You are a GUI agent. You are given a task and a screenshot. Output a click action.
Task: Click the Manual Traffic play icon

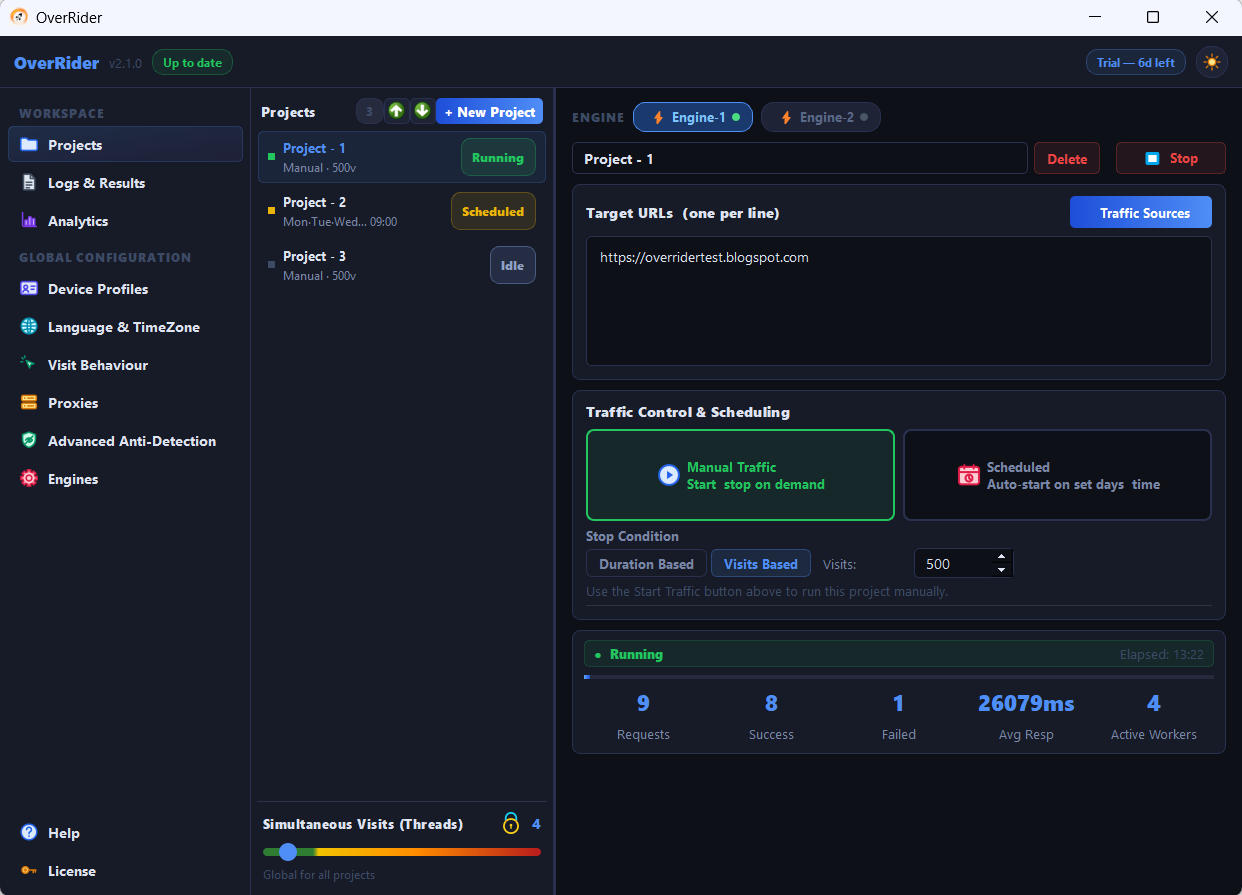[669, 475]
